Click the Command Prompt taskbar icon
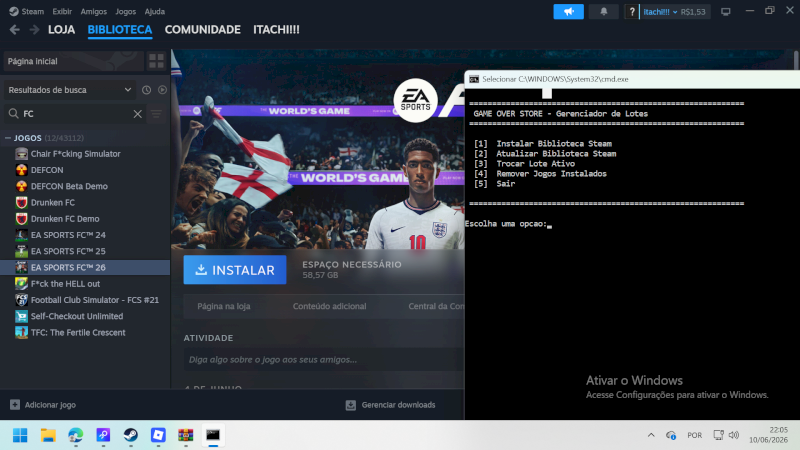Image resolution: width=800 pixels, height=450 pixels. click(x=213, y=435)
